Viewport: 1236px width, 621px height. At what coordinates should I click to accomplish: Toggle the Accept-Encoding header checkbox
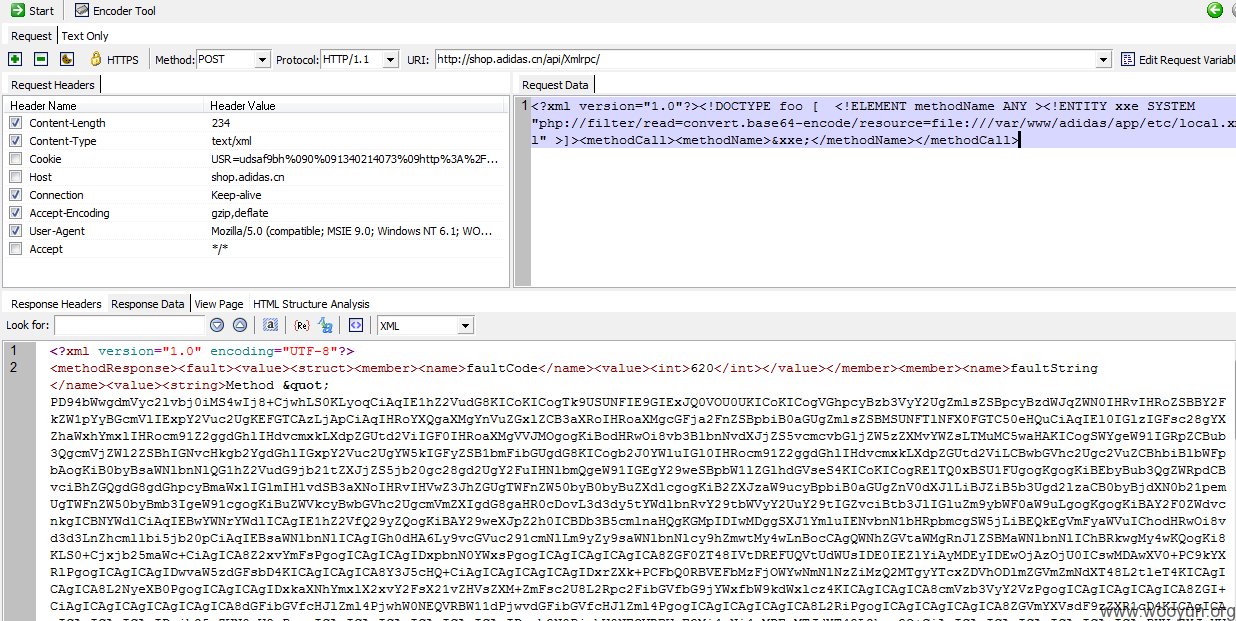(x=15, y=213)
